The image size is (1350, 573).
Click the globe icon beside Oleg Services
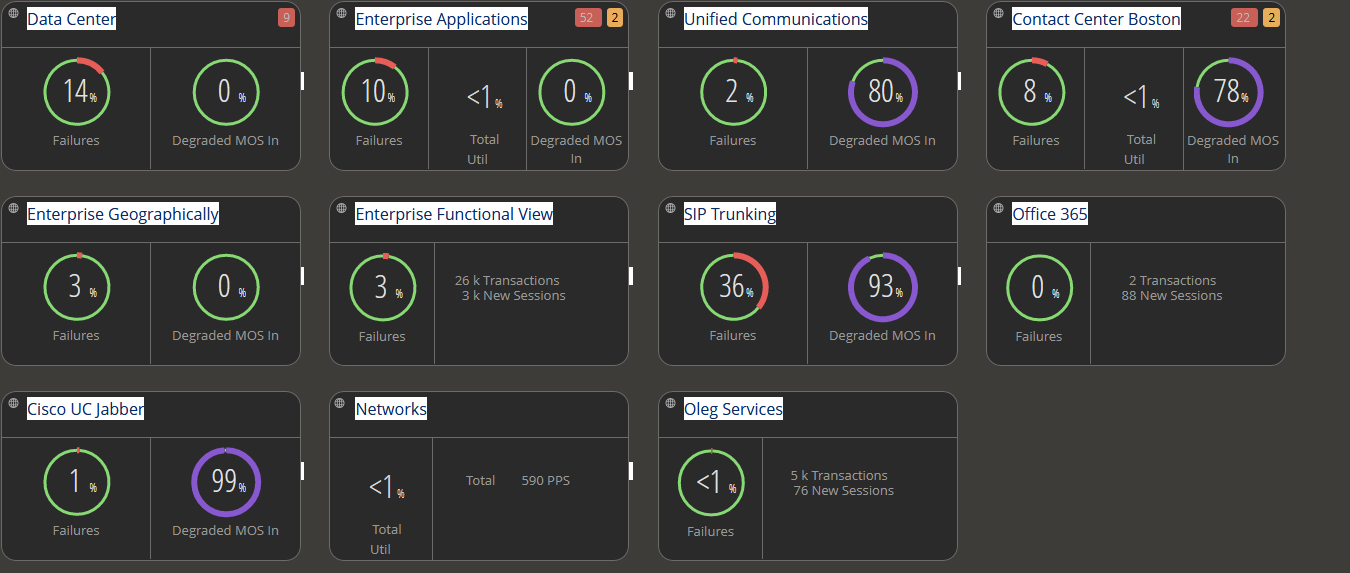[x=671, y=404]
